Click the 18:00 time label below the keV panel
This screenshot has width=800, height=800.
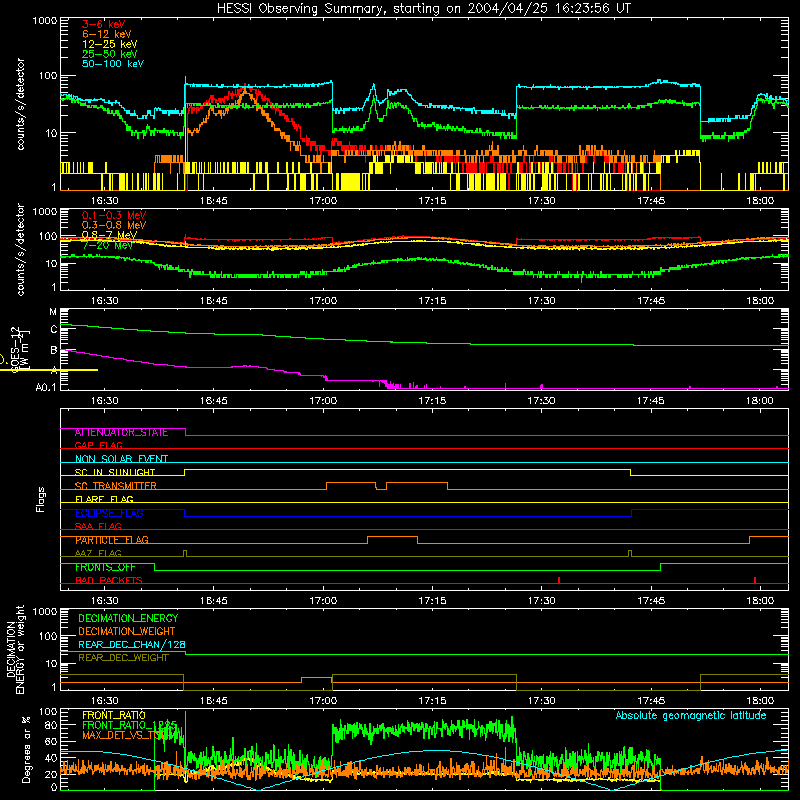click(760, 201)
